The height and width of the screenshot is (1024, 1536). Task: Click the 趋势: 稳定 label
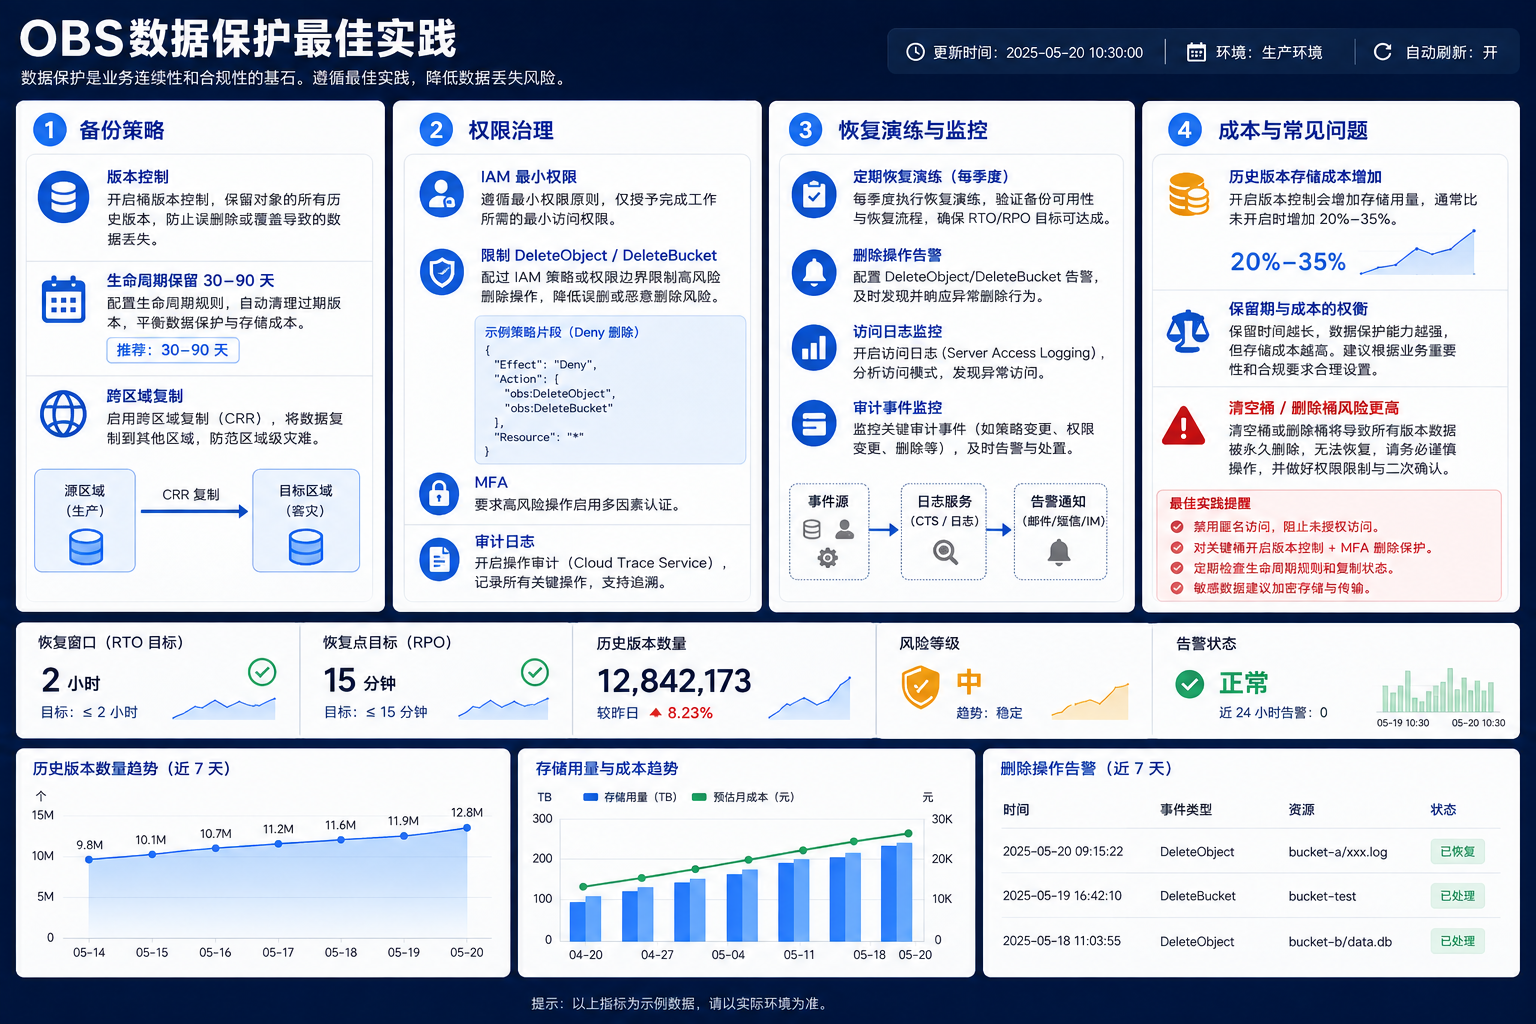(x=989, y=713)
